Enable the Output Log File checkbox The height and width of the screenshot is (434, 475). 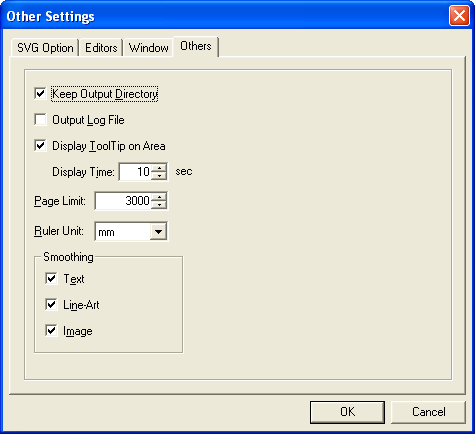40,120
